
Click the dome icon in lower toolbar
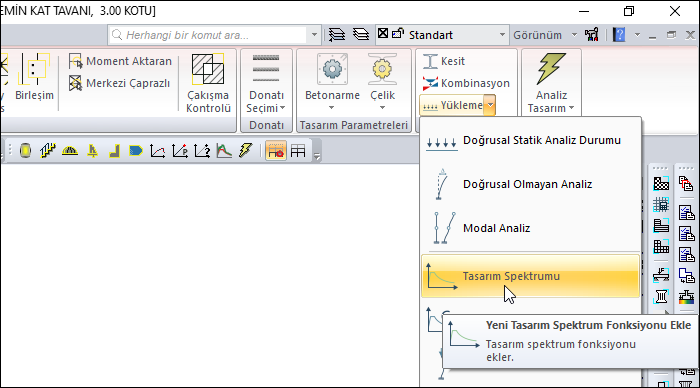click(x=70, y=151)
